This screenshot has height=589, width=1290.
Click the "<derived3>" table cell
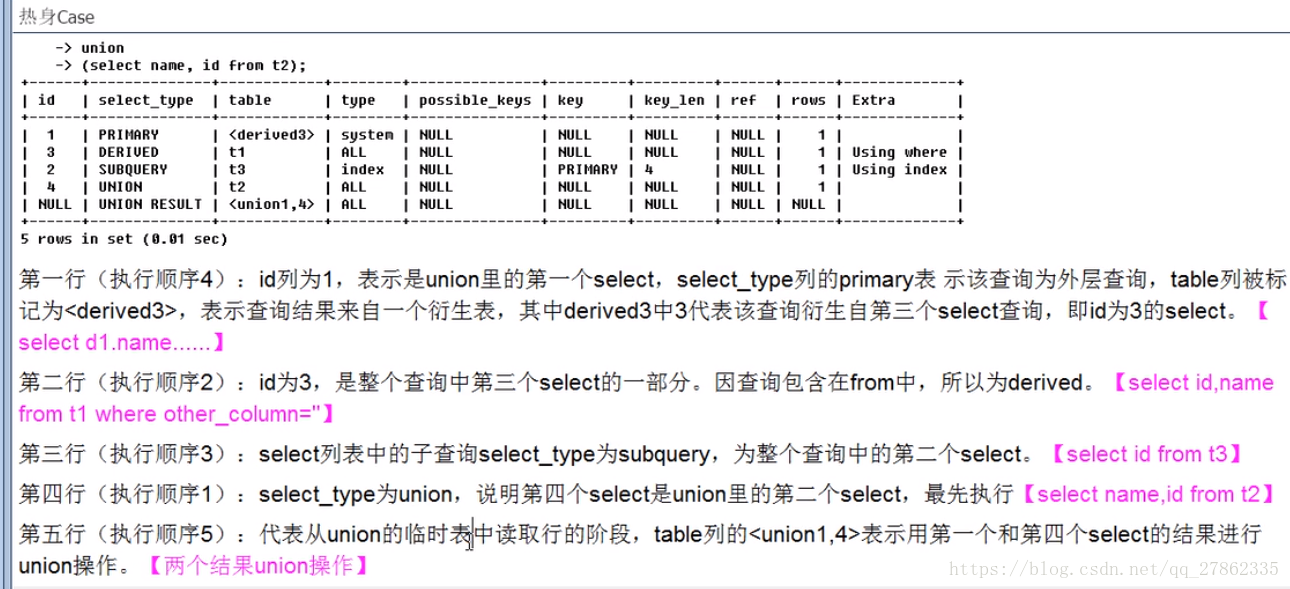(271, 134)
